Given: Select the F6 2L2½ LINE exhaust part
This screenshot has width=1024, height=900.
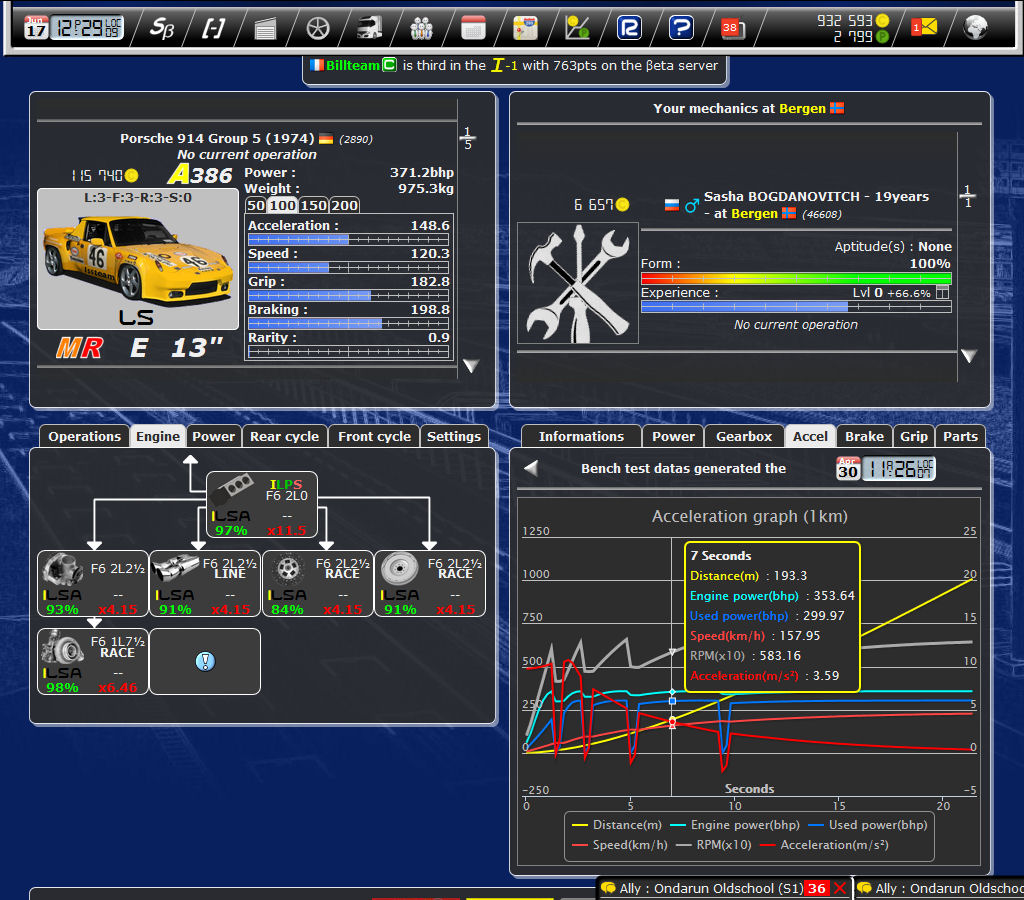Looking at the screenshot, I should (205, 583).
